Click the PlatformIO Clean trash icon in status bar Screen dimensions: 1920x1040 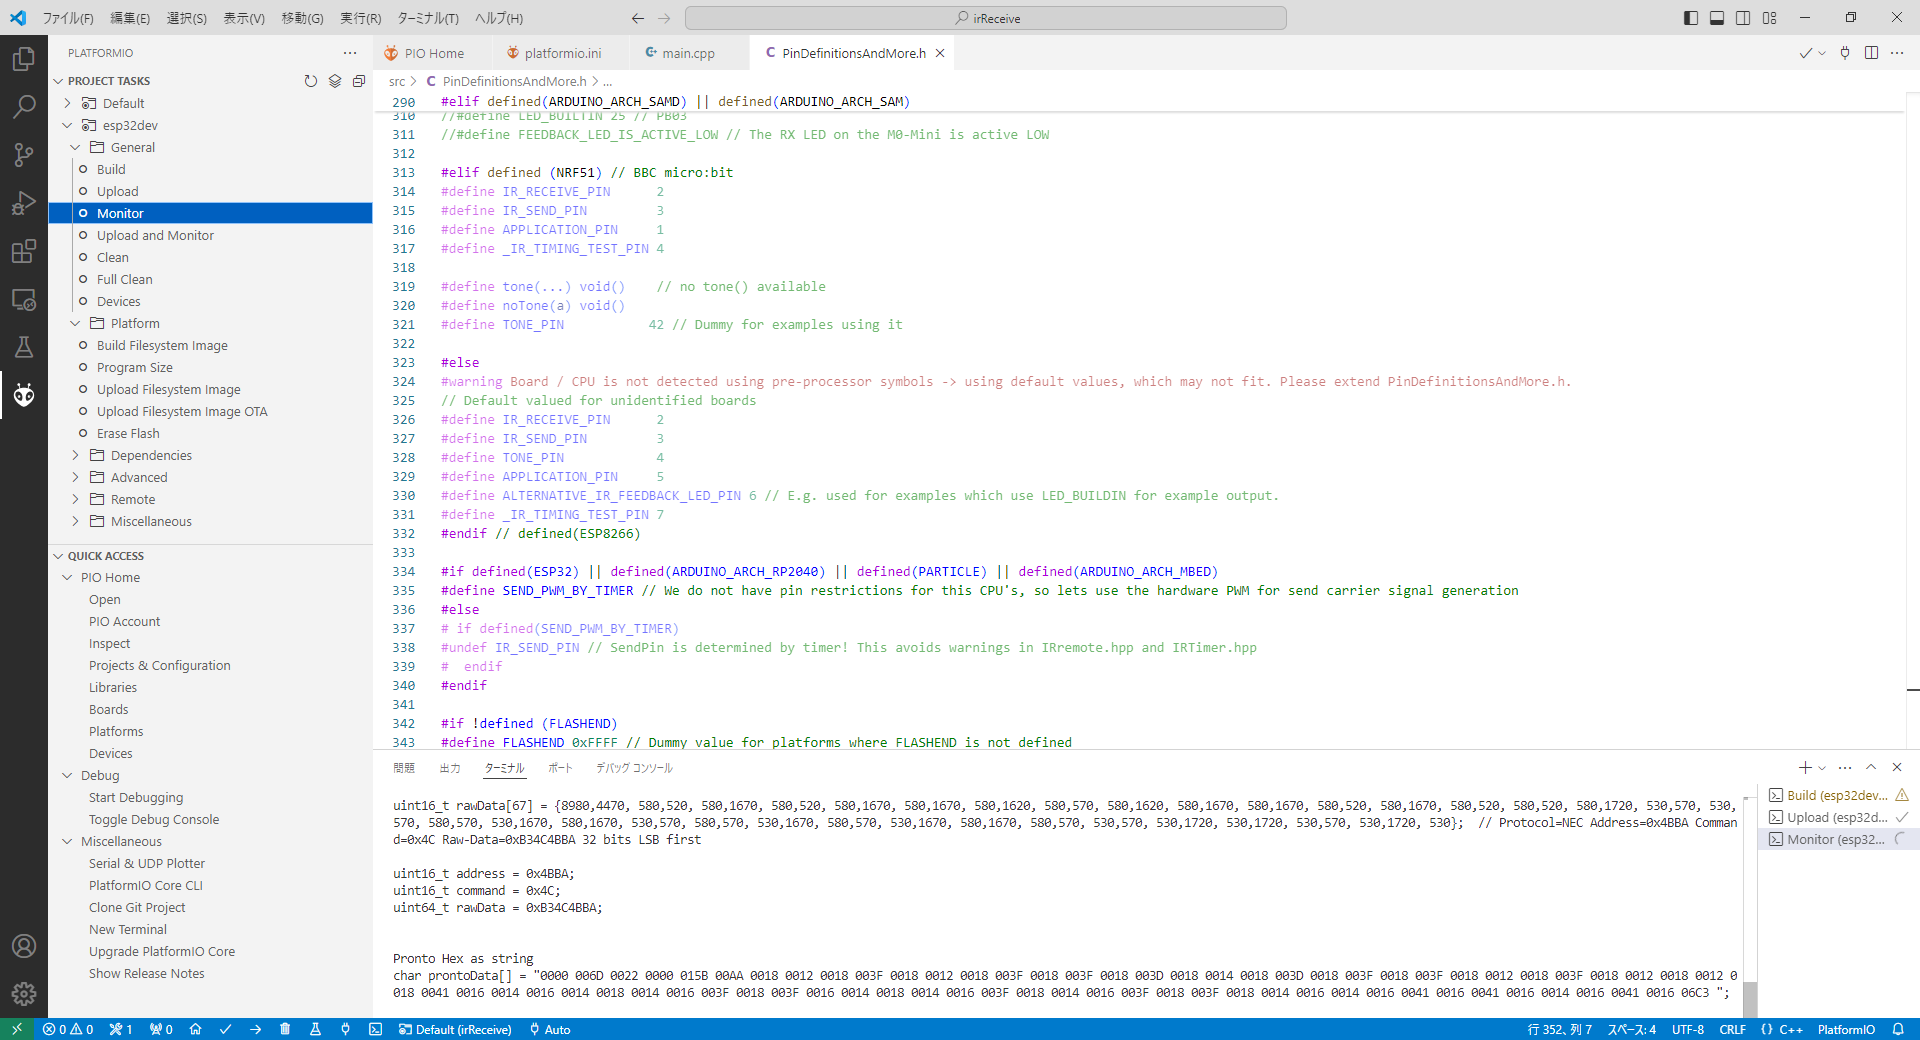point(285,1029)
